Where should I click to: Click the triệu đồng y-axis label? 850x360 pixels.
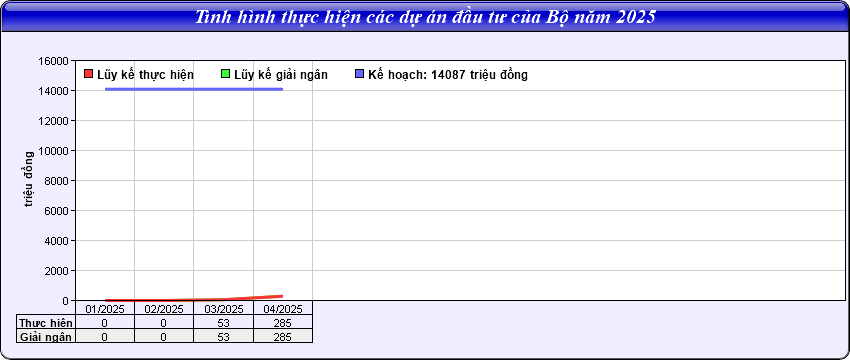[x=29, y=179]
